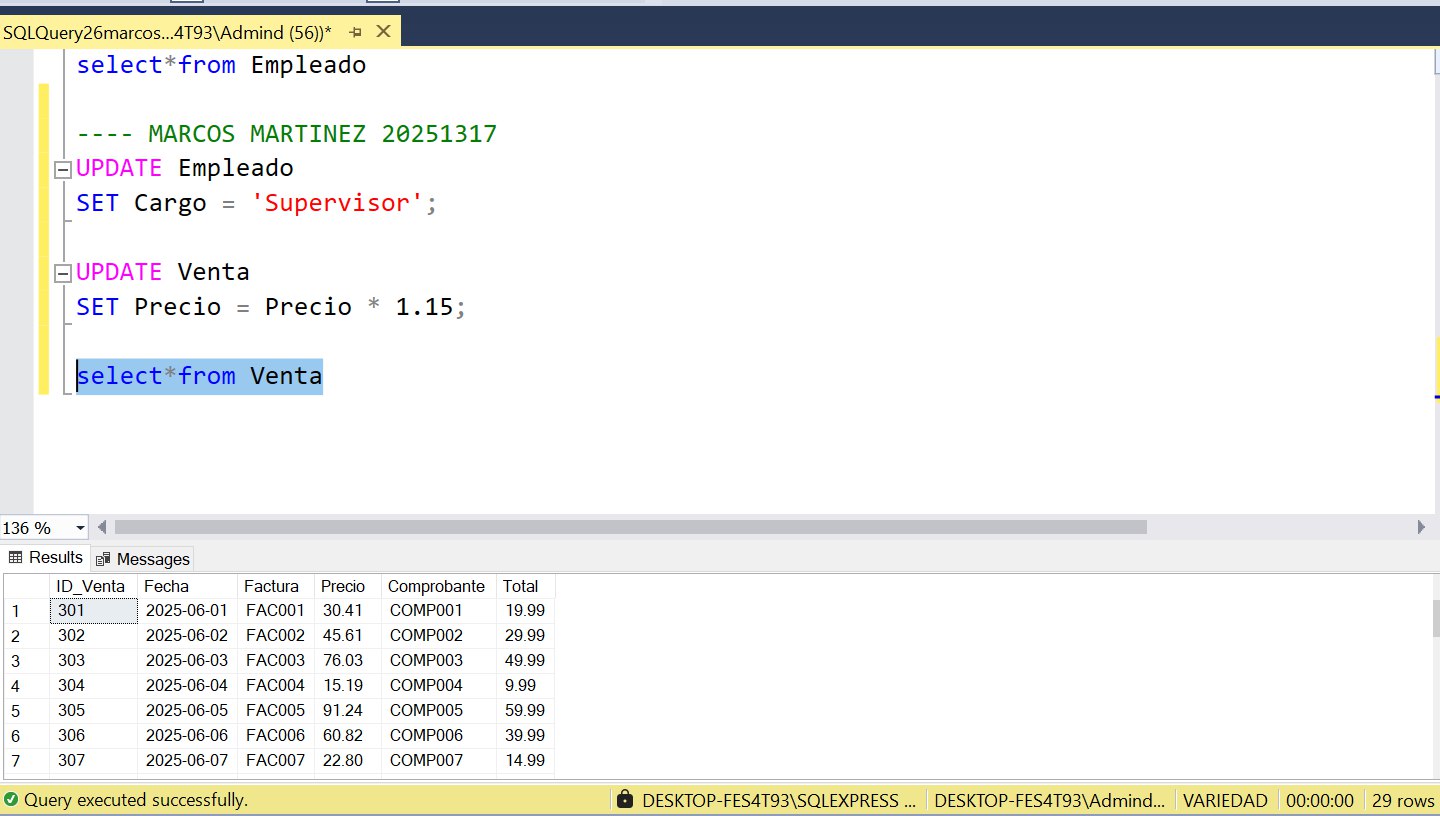Click the Results tab grid icon
1440x816 pixels.
(16, 558)
